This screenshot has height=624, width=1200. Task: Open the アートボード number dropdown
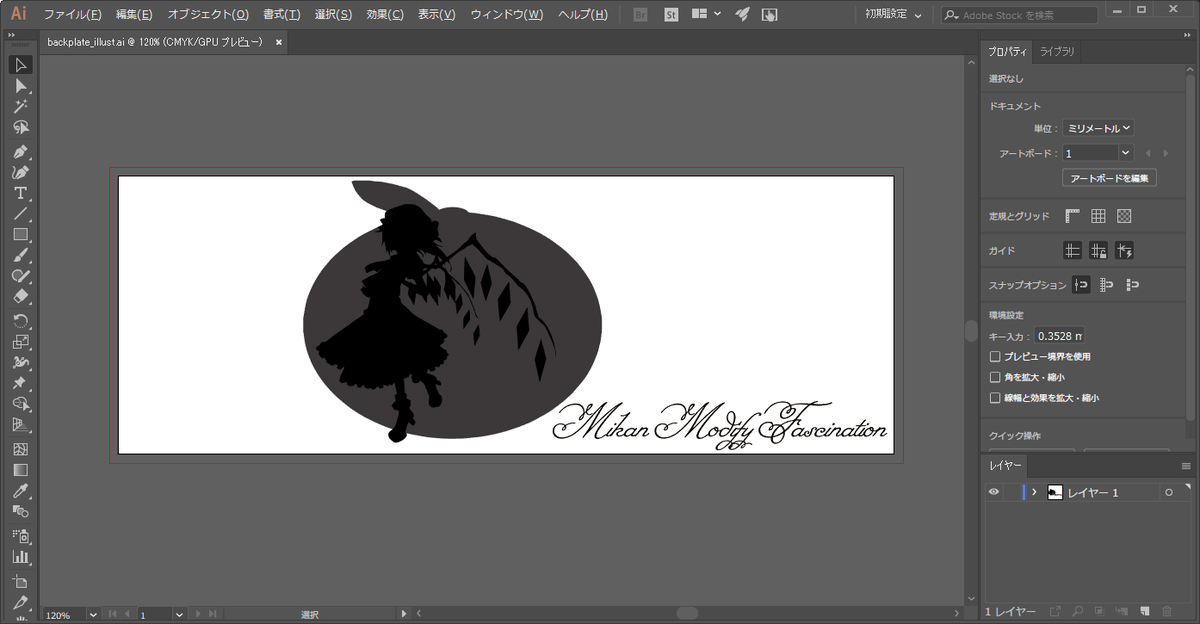1125,153
